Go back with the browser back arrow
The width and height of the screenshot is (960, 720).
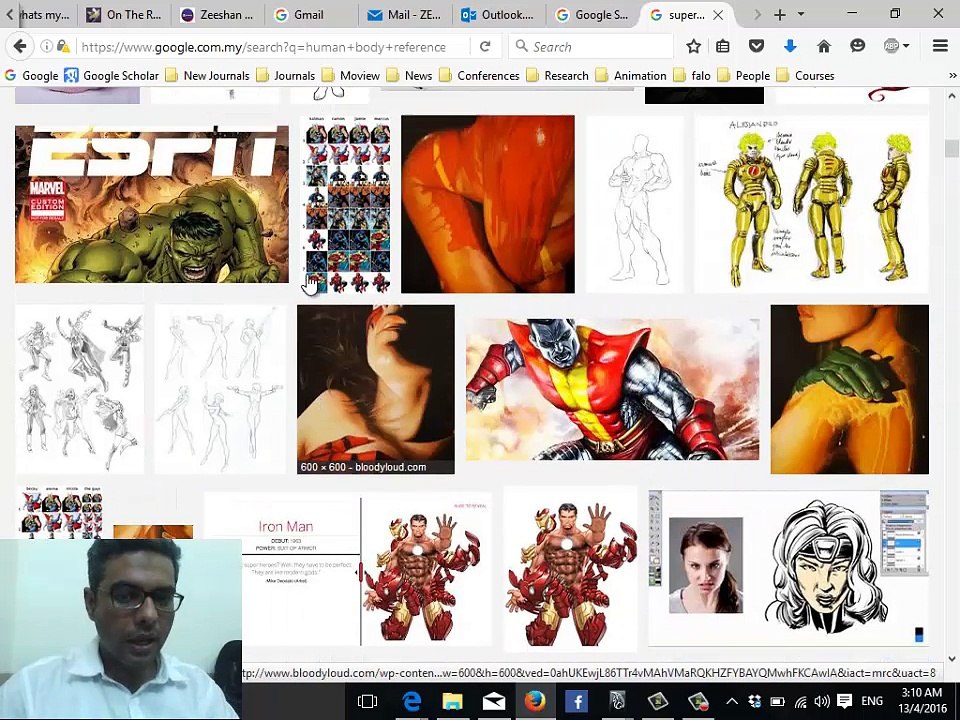20,47
